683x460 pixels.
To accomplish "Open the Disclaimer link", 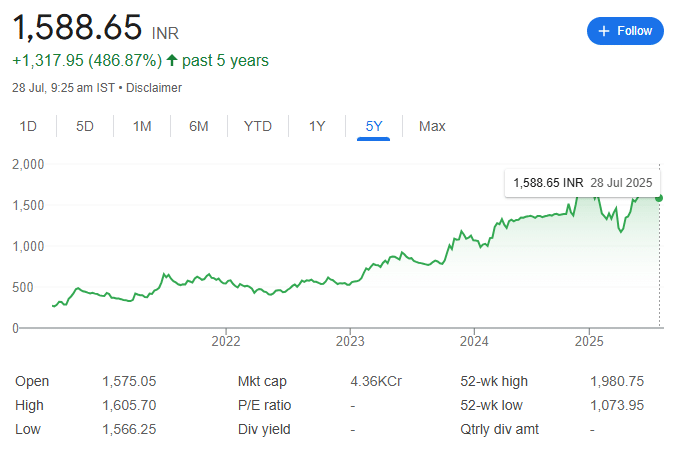I will point(154,88).
